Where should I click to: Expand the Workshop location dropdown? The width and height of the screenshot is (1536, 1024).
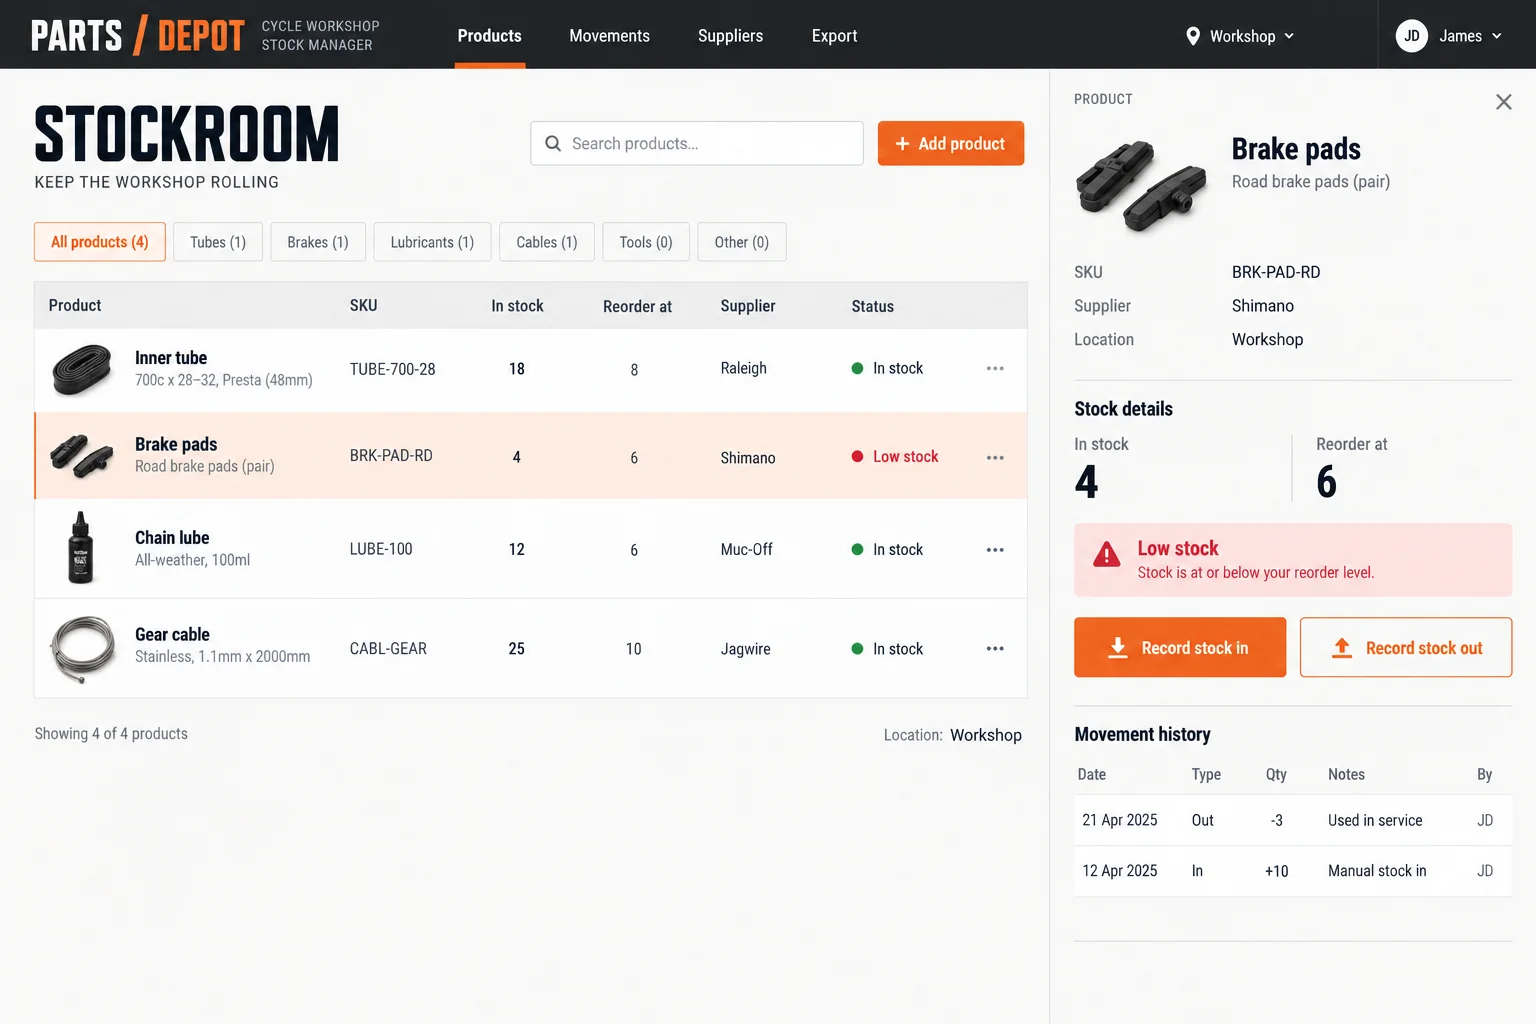coord(1240,37)
